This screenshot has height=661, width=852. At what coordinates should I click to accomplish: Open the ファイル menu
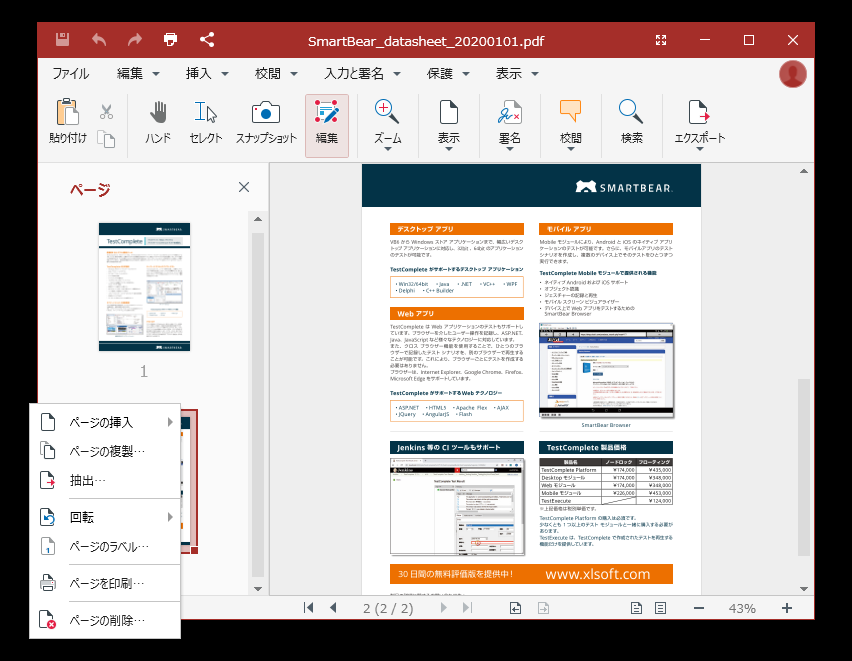pyautogui.click(x=71, y=73)
